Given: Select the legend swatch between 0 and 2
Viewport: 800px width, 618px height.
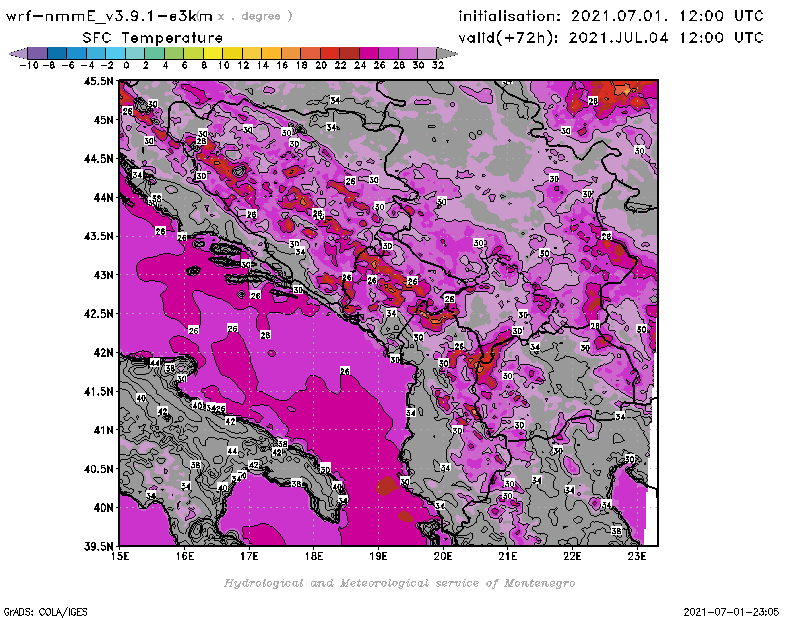Looking at the screenshot, I should coord(134,52).
